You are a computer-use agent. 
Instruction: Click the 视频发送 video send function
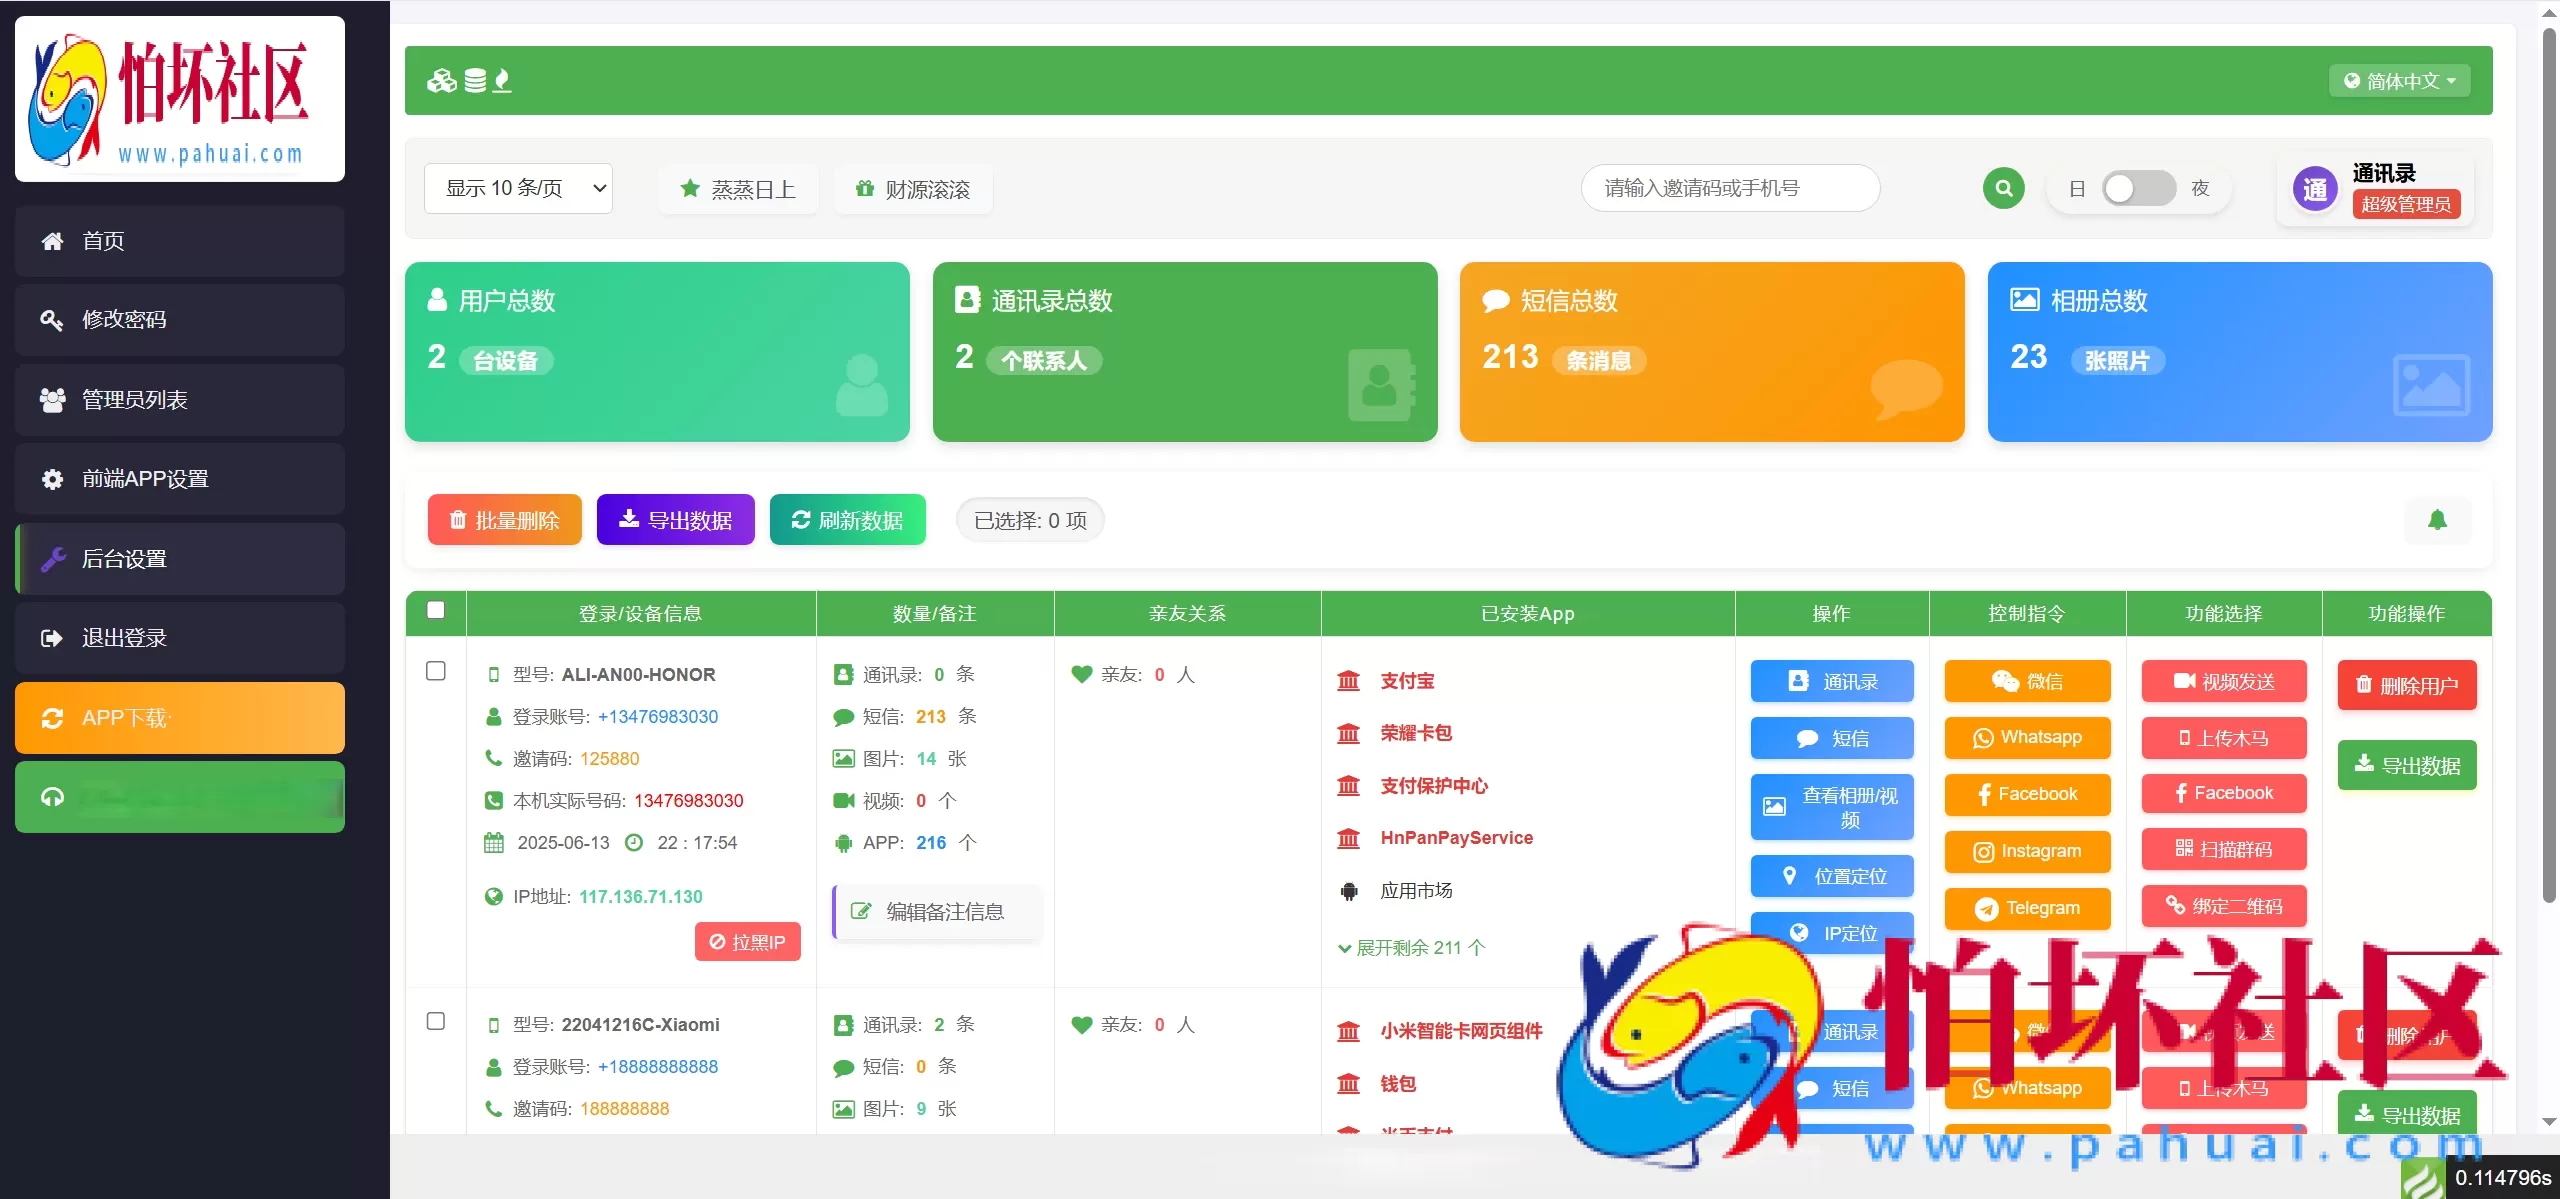coord(2223,681)
